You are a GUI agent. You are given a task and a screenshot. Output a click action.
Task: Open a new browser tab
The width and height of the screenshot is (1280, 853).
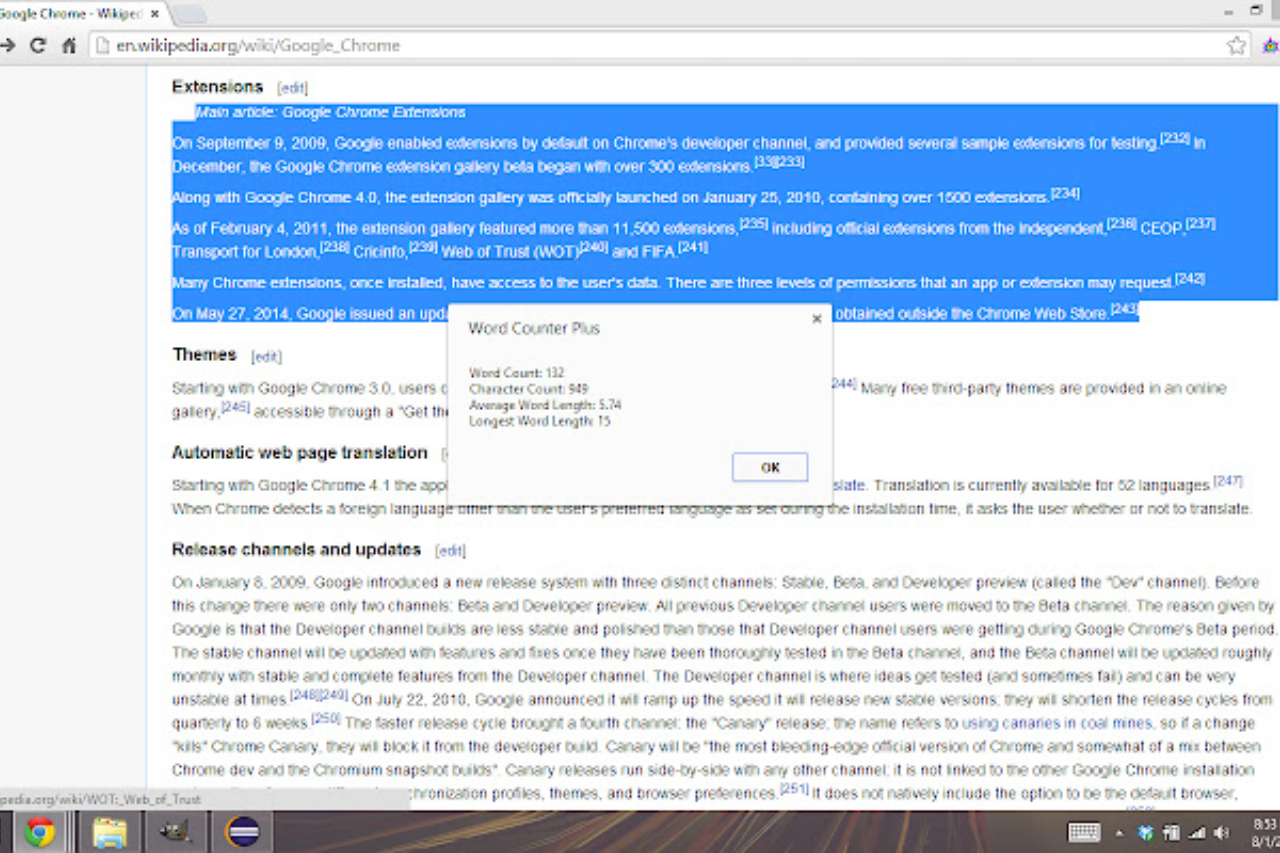pyautogui.click(x=190, y=13)
